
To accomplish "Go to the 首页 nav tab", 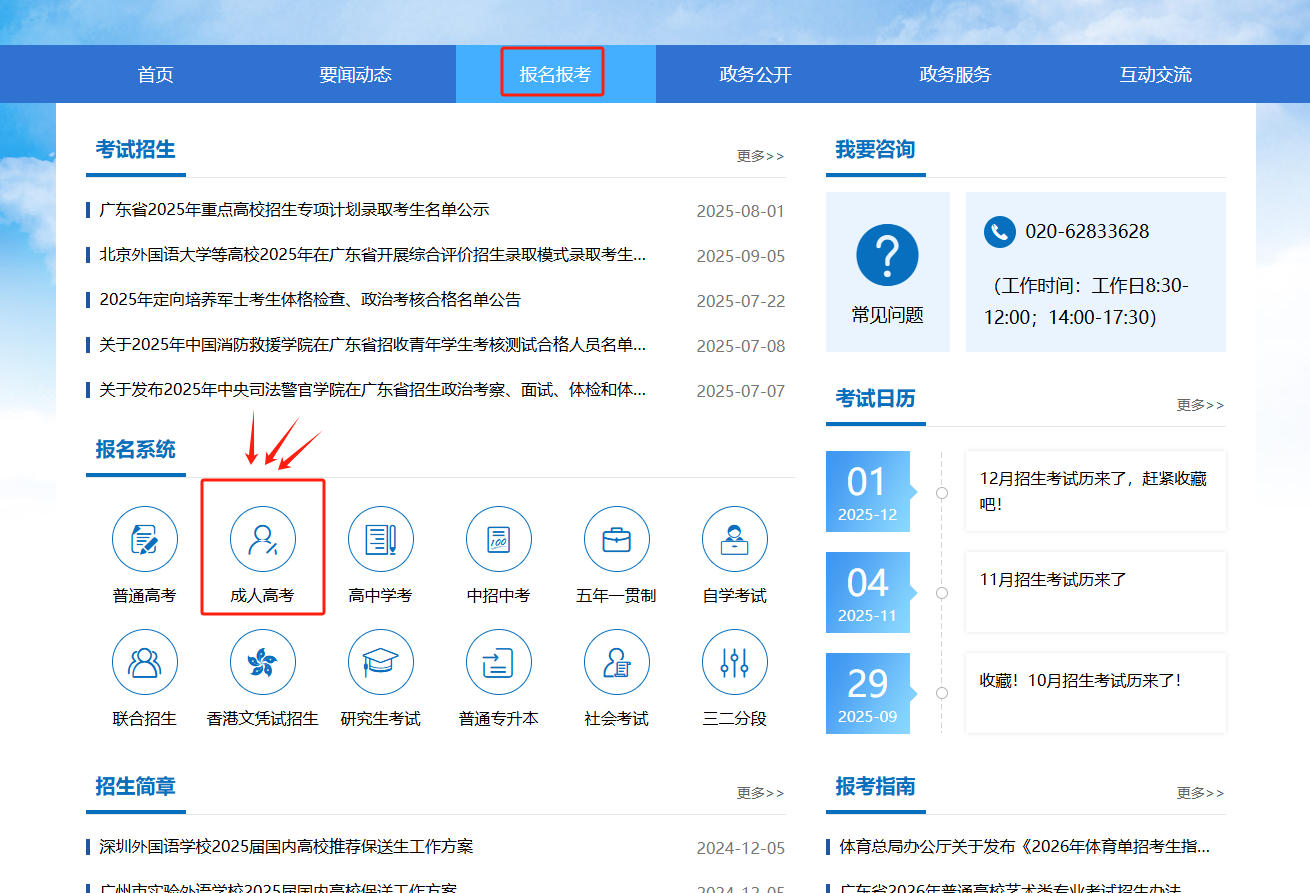I will click(x=155, y=75).
